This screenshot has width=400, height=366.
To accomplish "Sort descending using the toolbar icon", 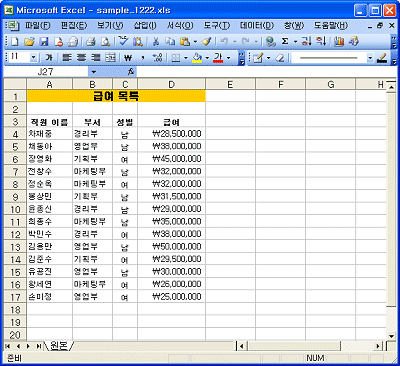I will (x=321, y=41).
